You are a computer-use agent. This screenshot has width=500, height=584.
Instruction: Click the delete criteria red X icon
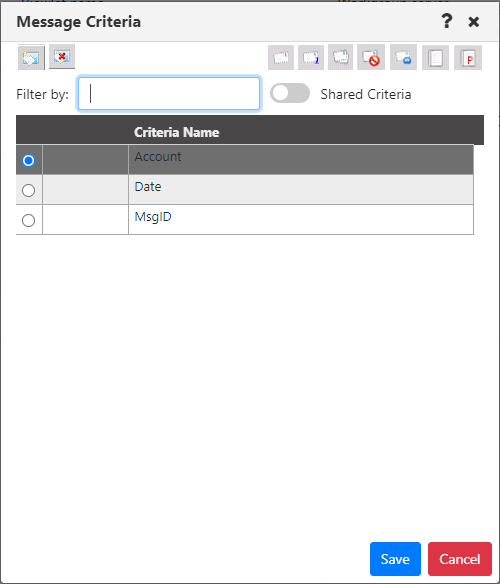[x=62, y=57]
